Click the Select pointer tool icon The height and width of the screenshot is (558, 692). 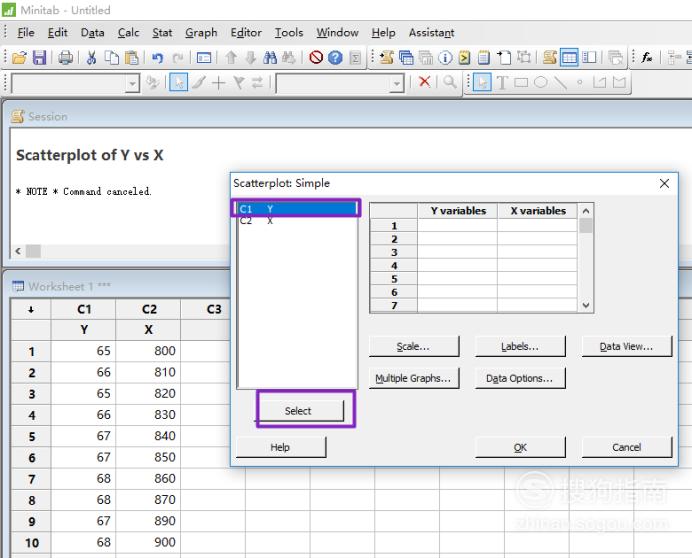178,83
